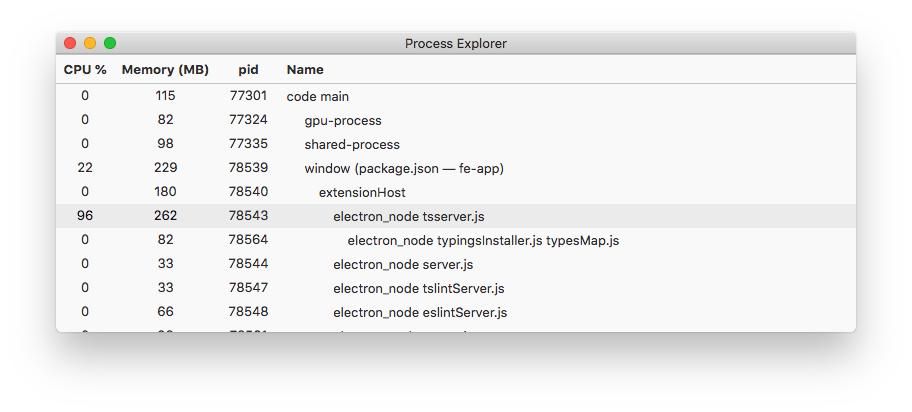Click the 262 MB memory value
This screenshot has width=912, height=412.
[165, 216]
